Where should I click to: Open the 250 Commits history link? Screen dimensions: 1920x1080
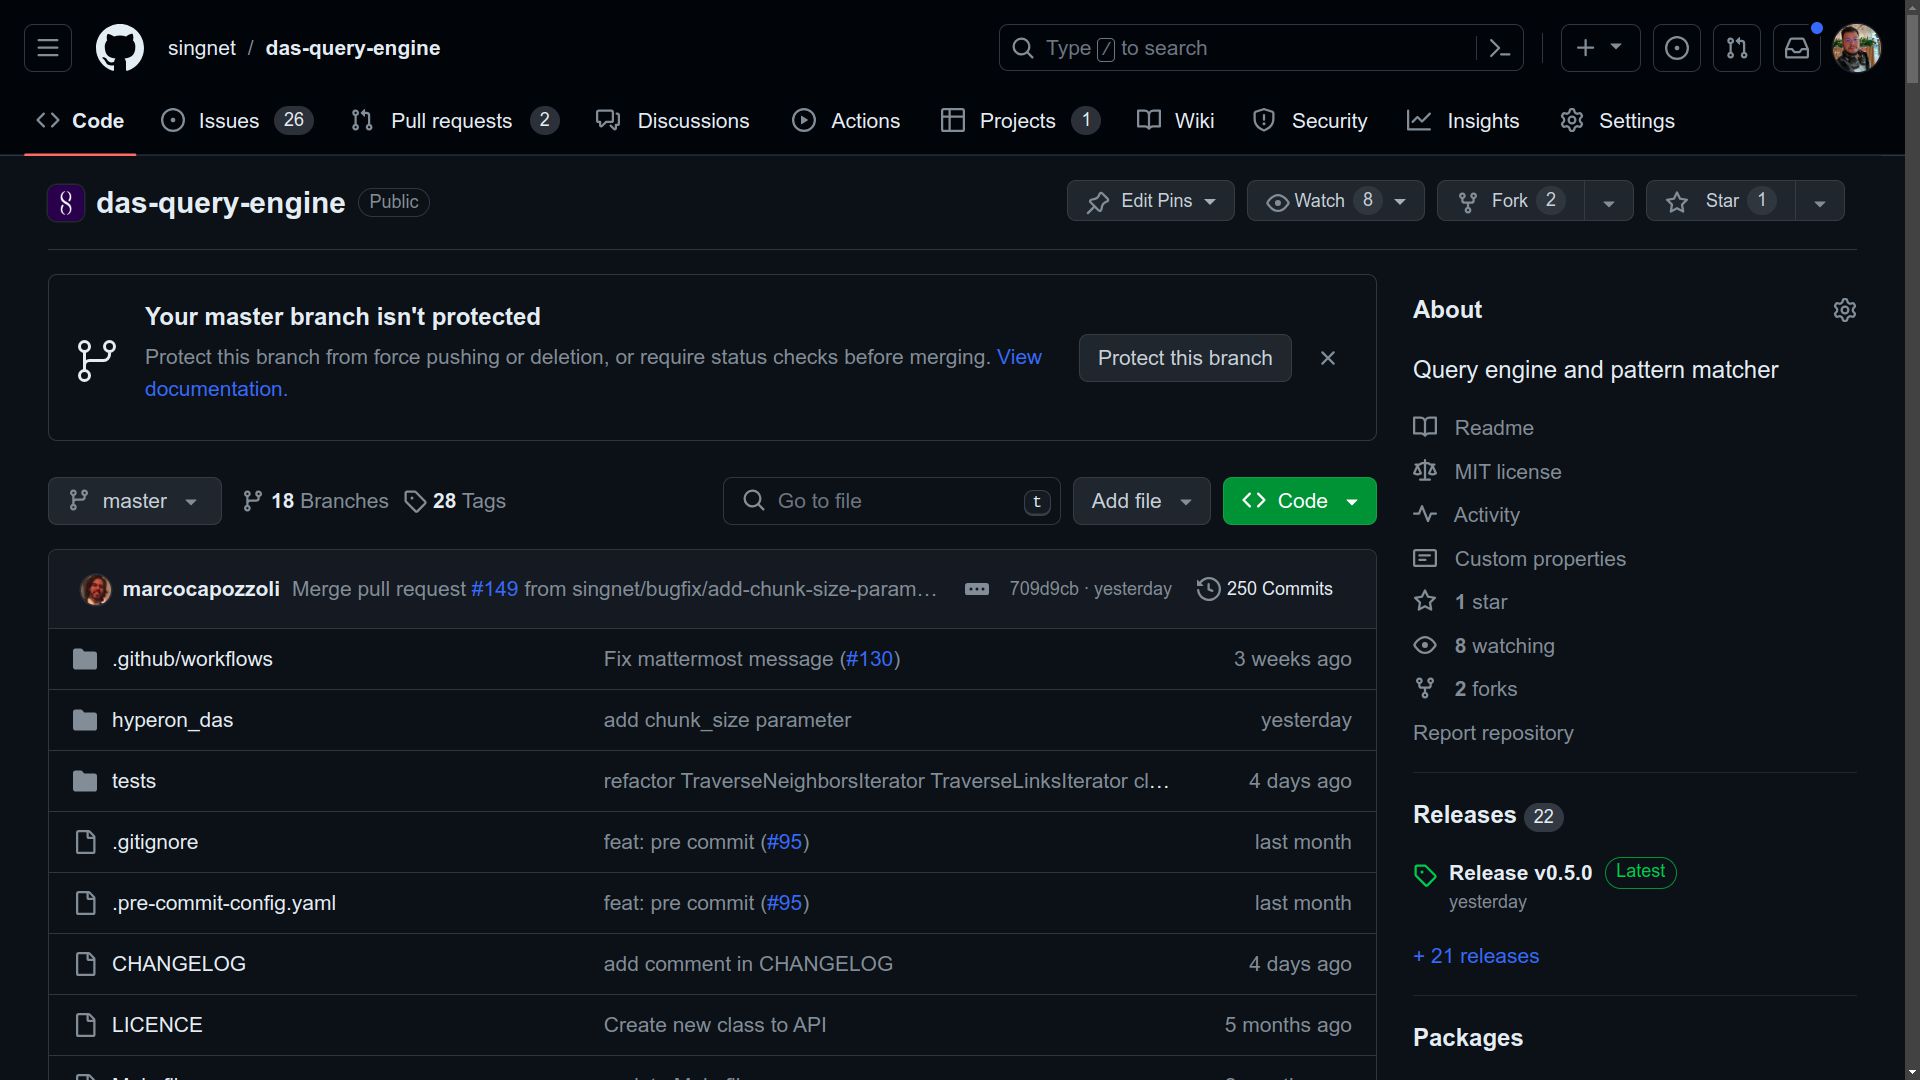click(1265, 589)
